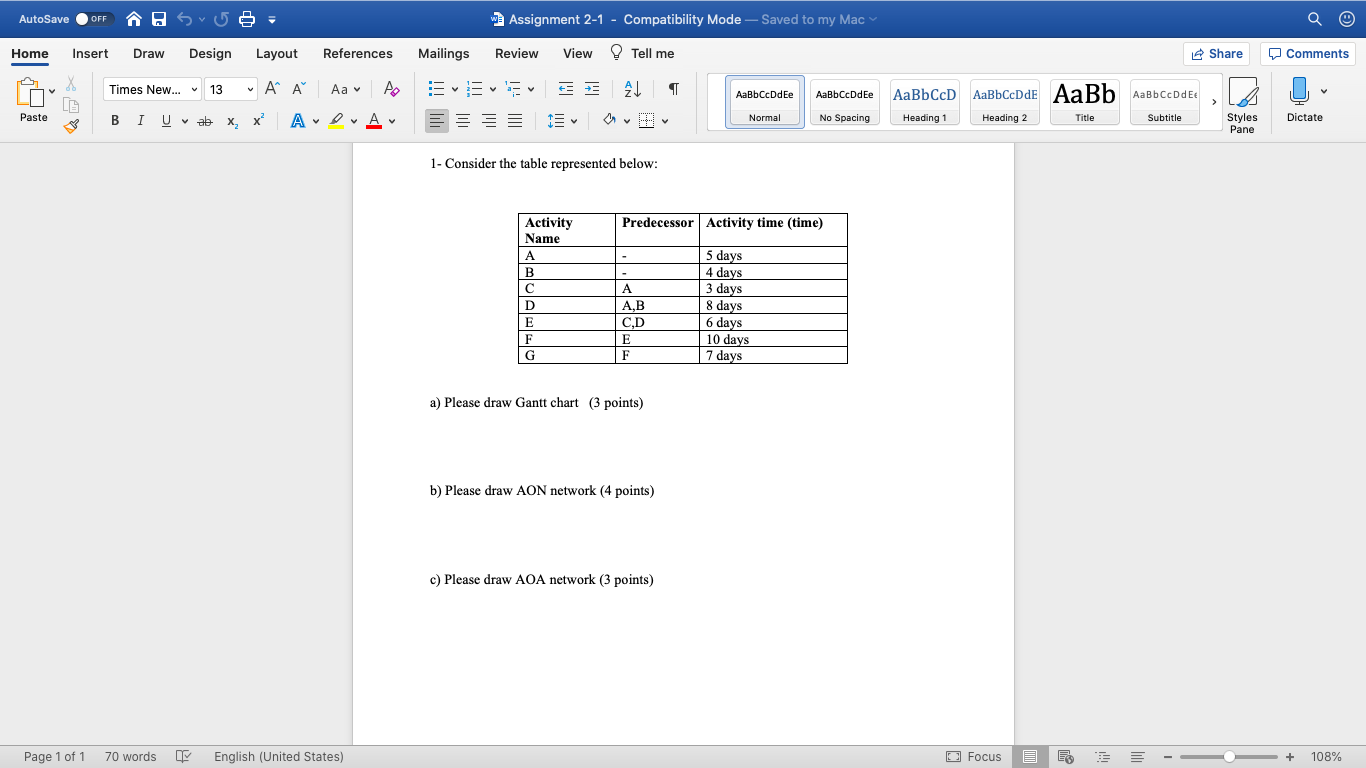The image size is (1366, 768).
Task: Toggle italic formatting
Action: (x=140, y=120)
